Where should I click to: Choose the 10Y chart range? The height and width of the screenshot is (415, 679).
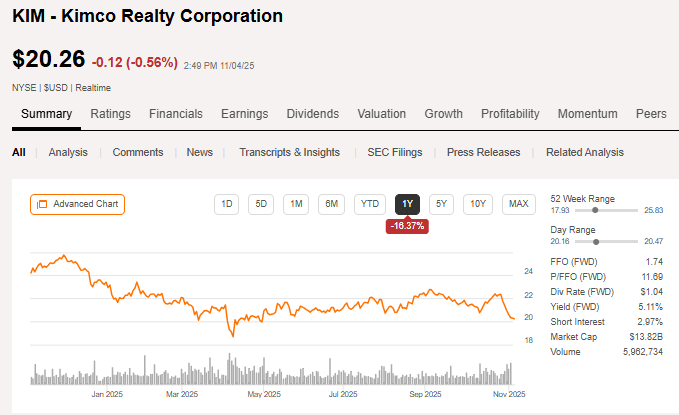[478, 204]
